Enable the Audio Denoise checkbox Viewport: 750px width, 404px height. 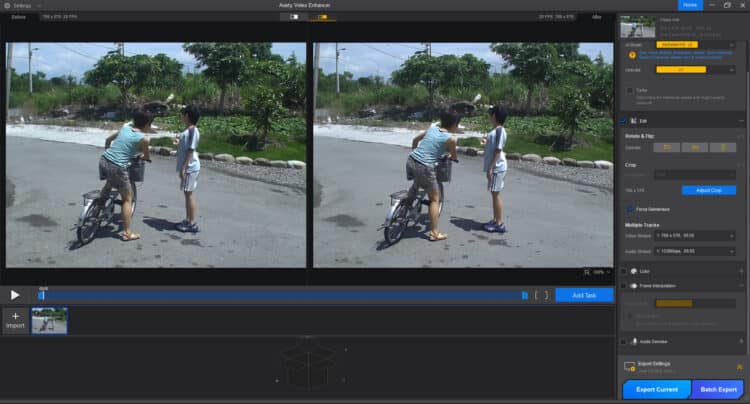(624, 341)
